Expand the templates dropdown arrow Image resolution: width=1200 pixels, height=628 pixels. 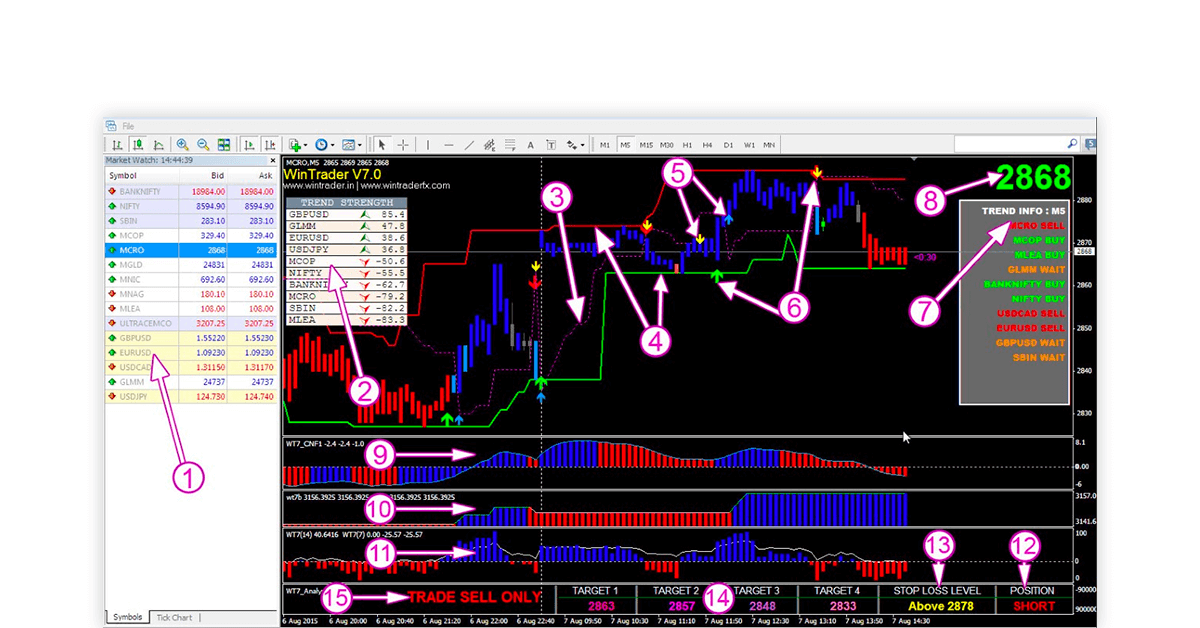[361, 145]
